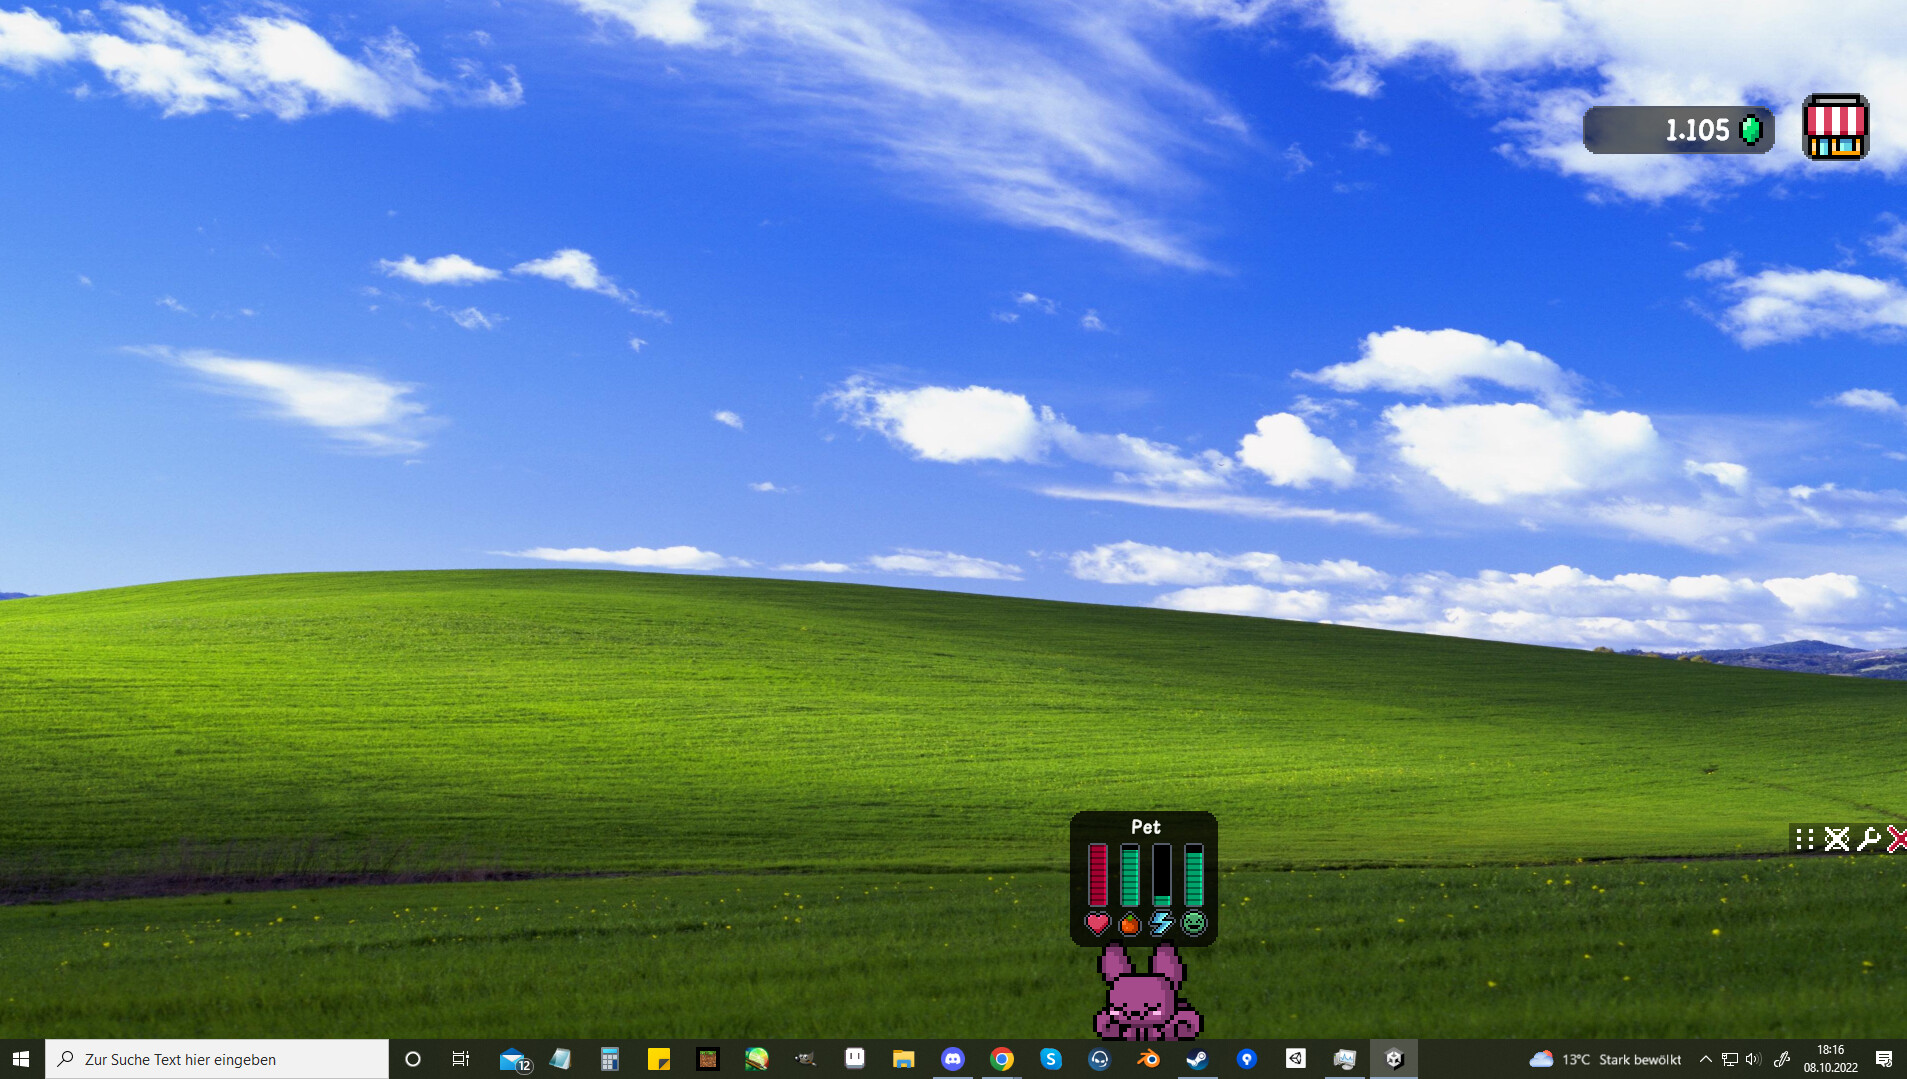Open the pet shop storefront icon

pos(1835,128)
